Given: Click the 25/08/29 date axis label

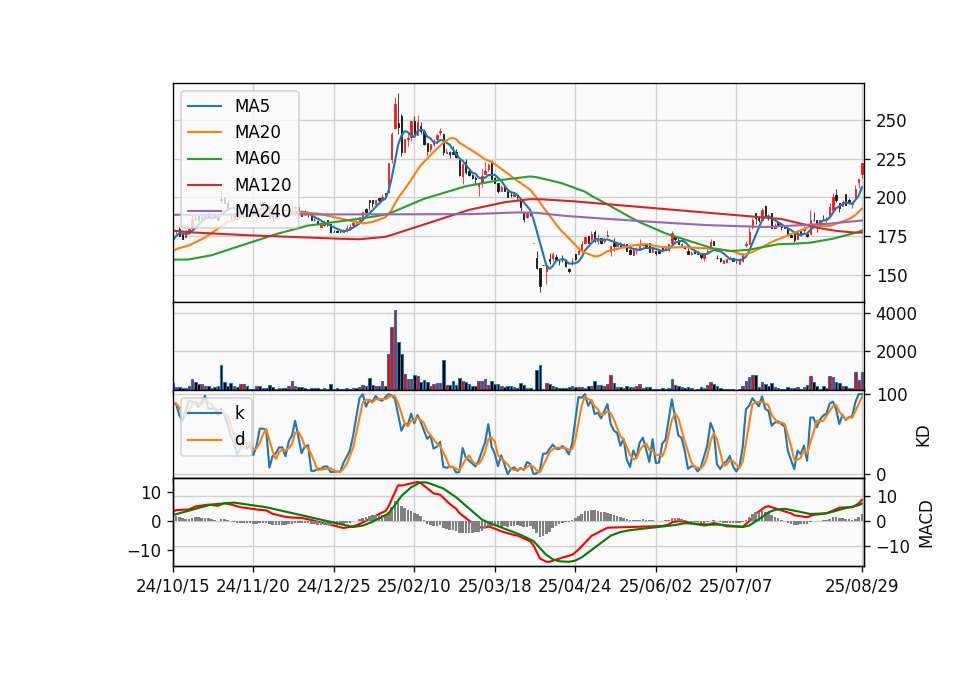Looking at the screenshot, I should (x=861, y=586).
